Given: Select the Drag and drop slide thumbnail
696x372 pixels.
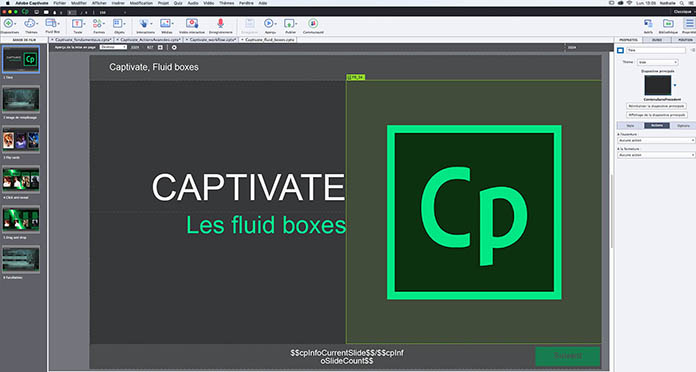Looking at the screenshot, I should tap(21, 219).
